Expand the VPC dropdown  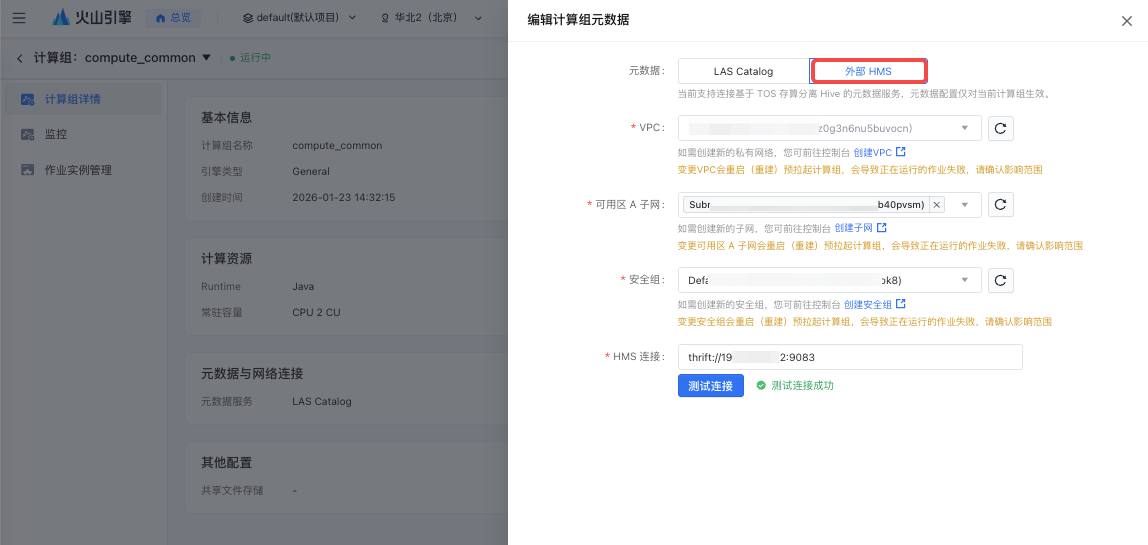[x=964, y=129]
